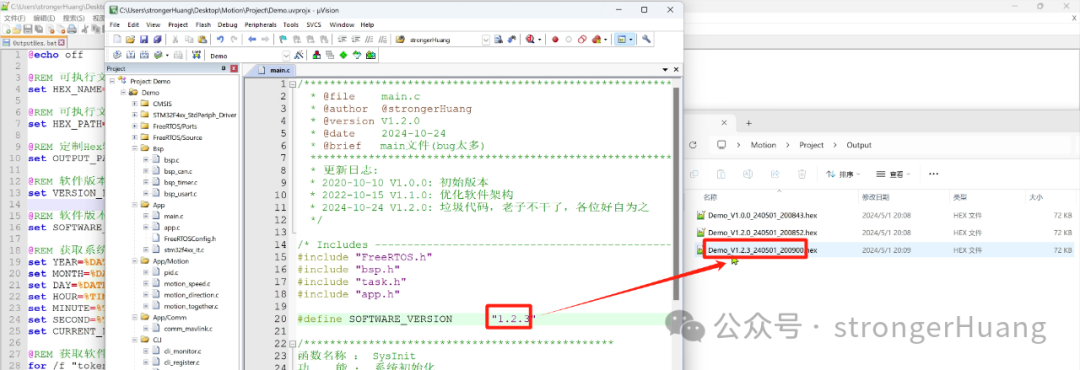
Task: Select Outputfiles.bat tab in background editor
Action: tap(34, 43)
